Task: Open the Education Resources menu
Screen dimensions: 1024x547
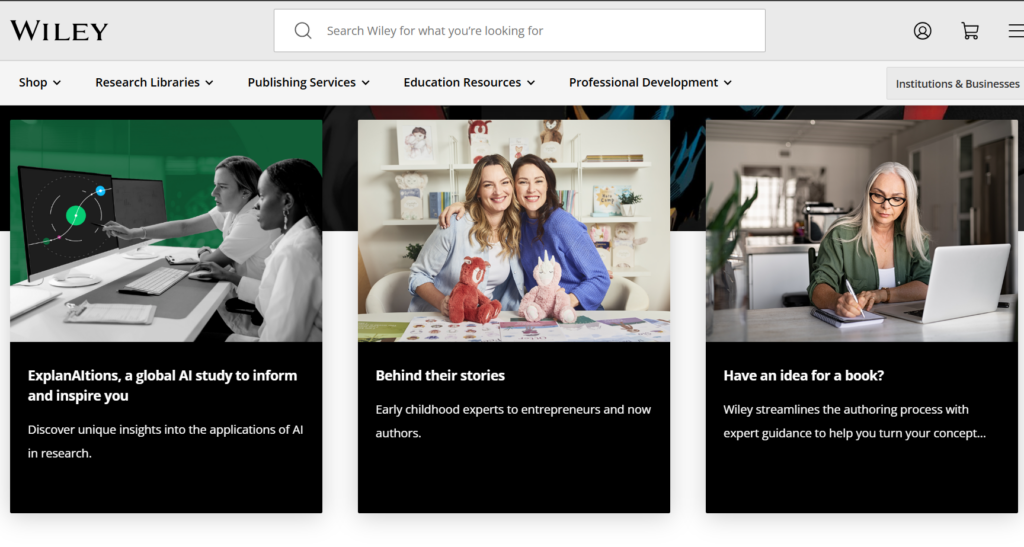Action: tap(469, 82)
